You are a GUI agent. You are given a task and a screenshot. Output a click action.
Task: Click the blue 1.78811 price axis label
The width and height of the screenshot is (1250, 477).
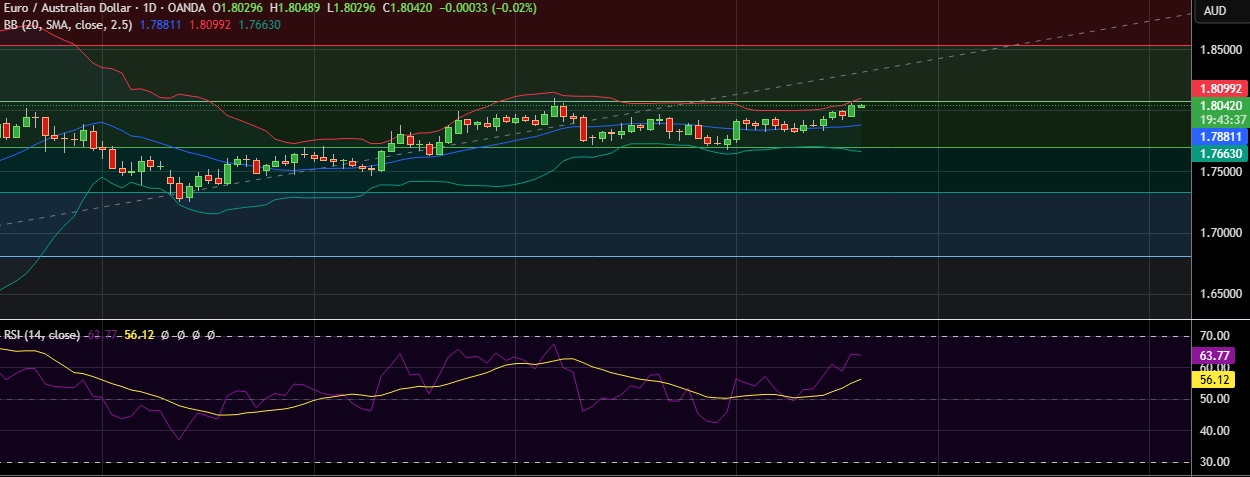tap(1220, 137)
